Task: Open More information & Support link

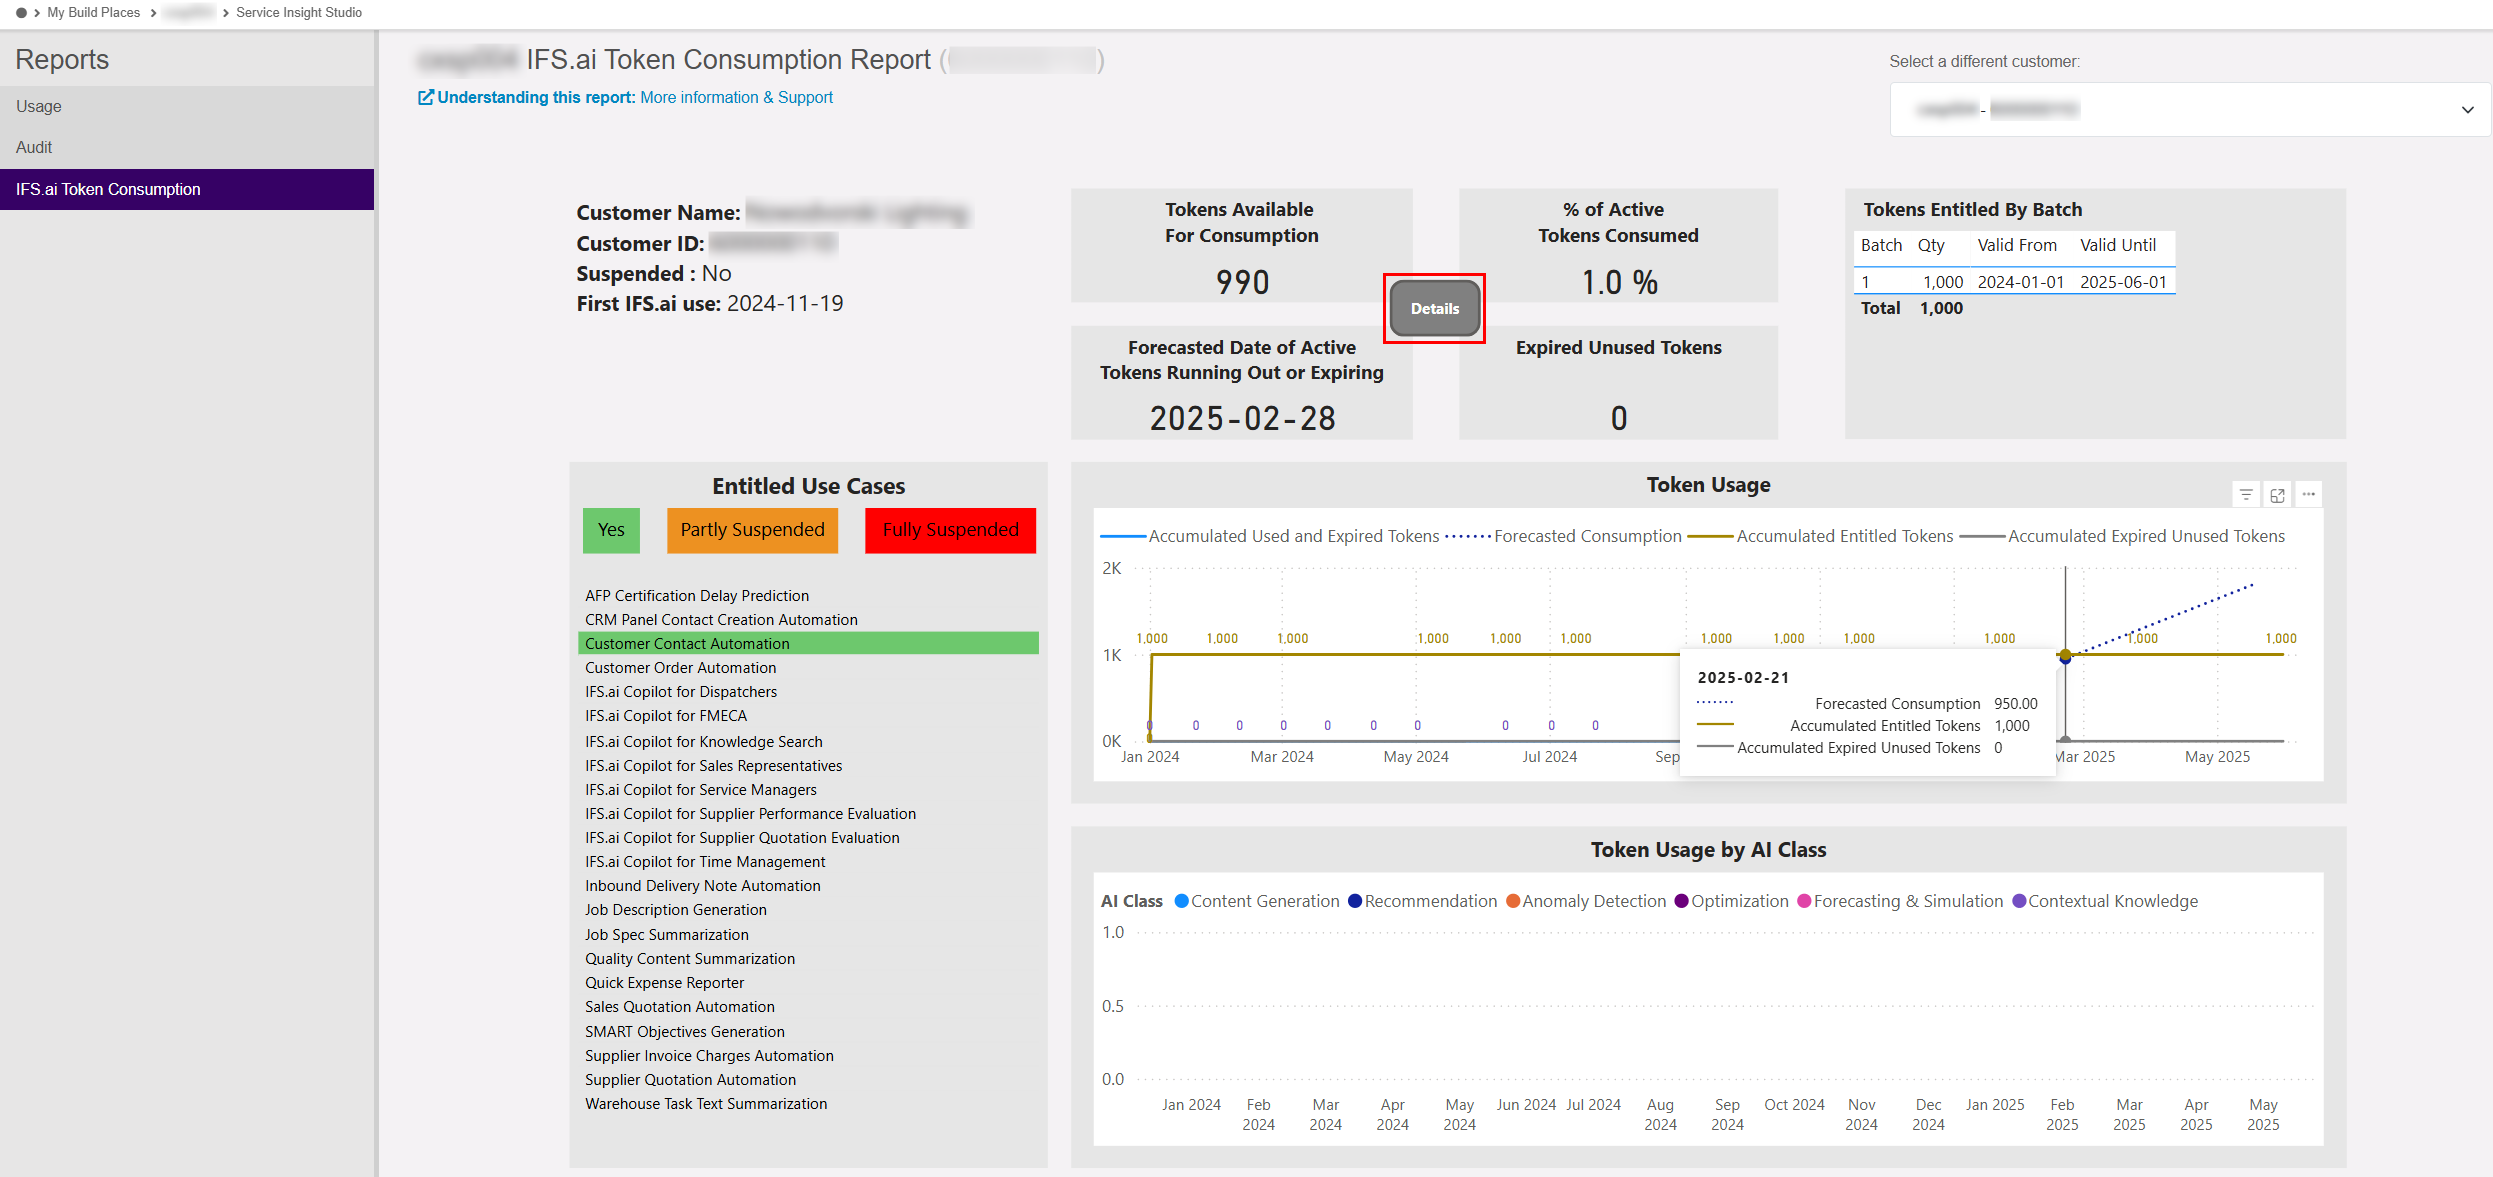Action: click(736, 97)
